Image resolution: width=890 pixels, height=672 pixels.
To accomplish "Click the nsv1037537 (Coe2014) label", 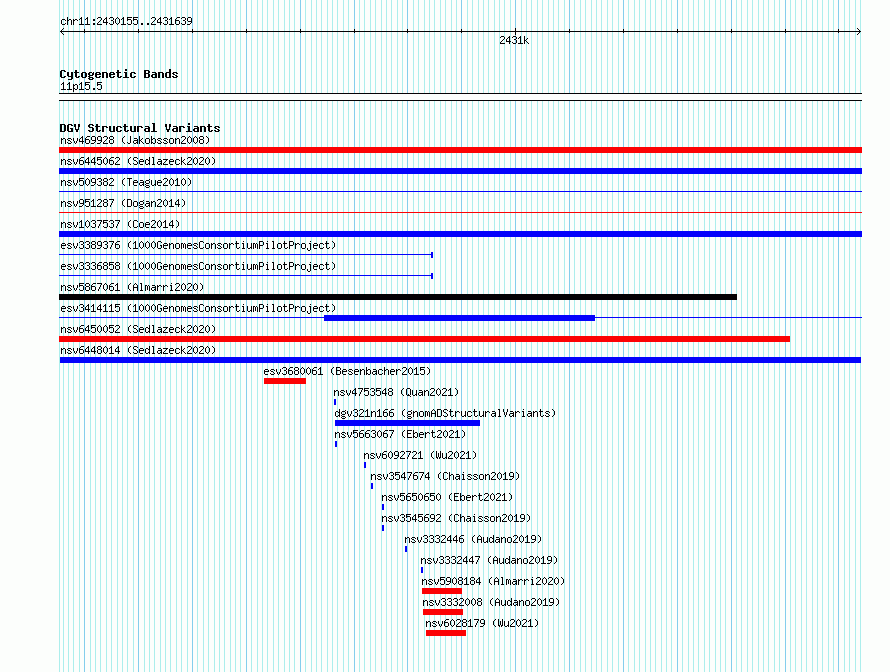I will coord(120,224).
